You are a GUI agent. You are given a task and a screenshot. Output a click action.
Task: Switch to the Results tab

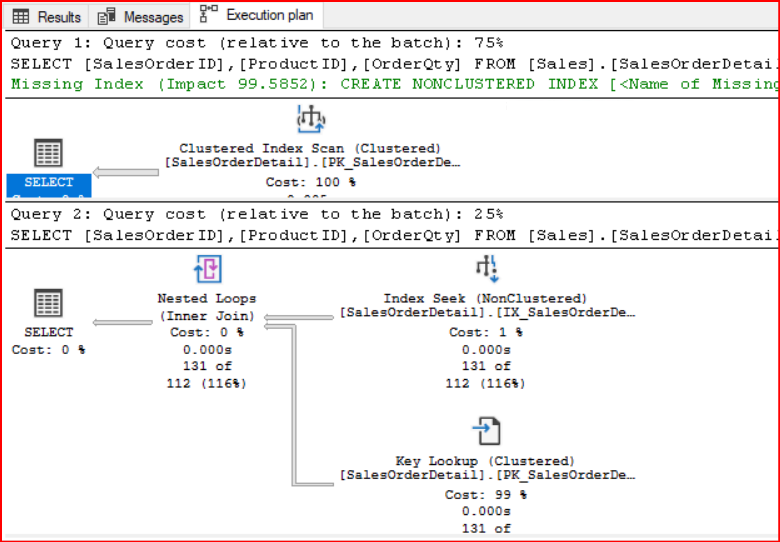(x=47, y=17)
